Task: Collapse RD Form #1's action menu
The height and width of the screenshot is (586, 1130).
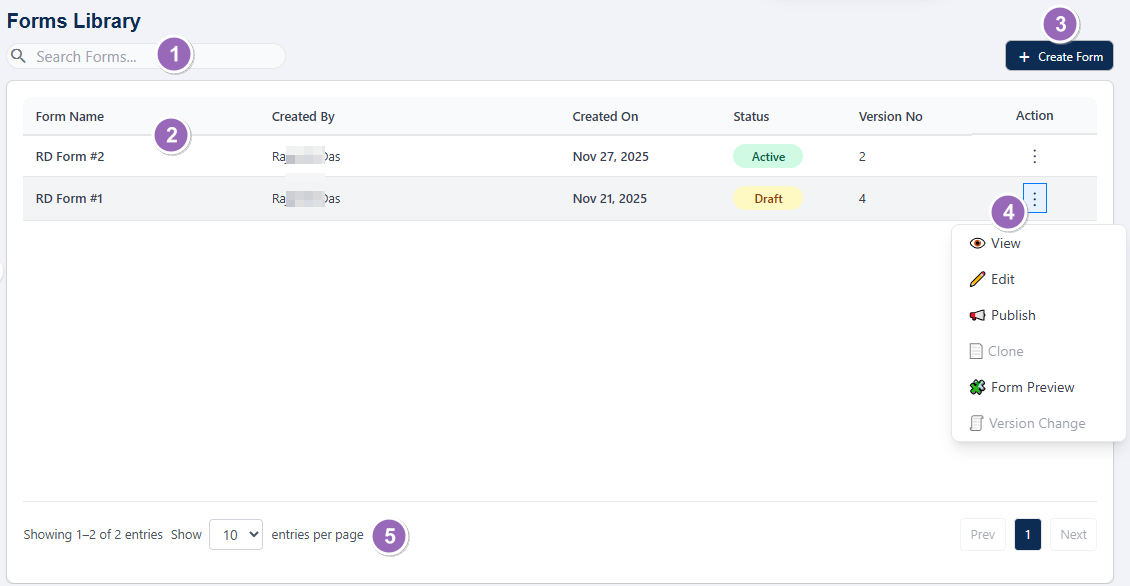Action: tap(1034, 198)
